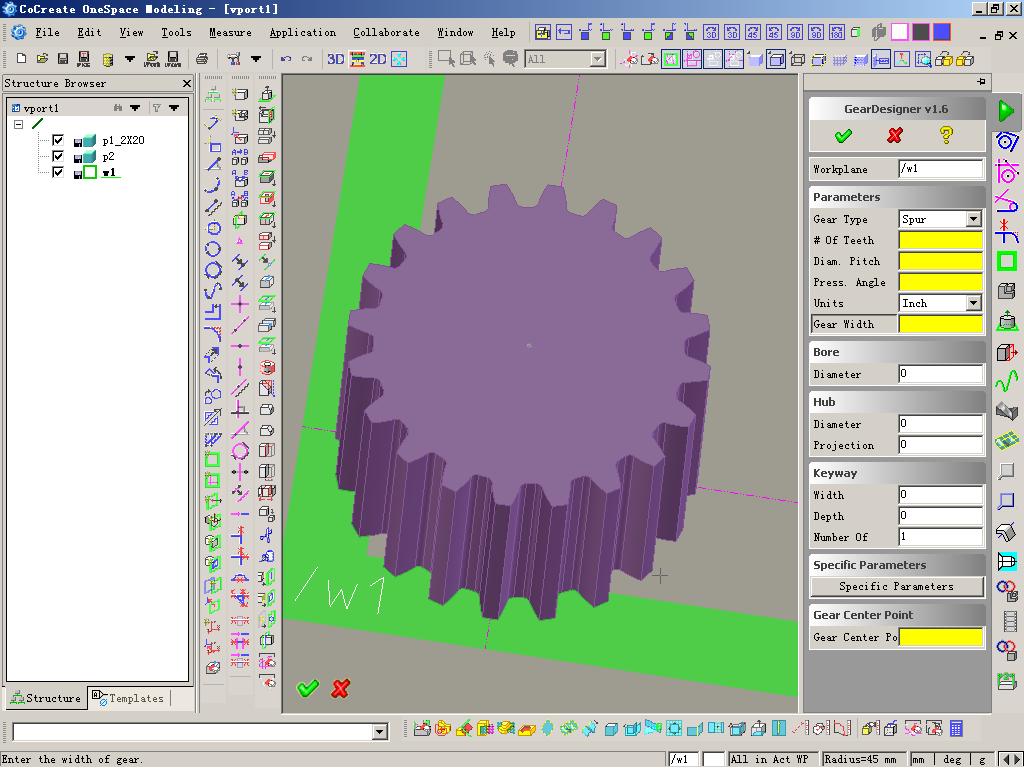Open dropdown arrow next to tools icon
This screenshot has height=768, width=1024.
click(x=256, y=59)
